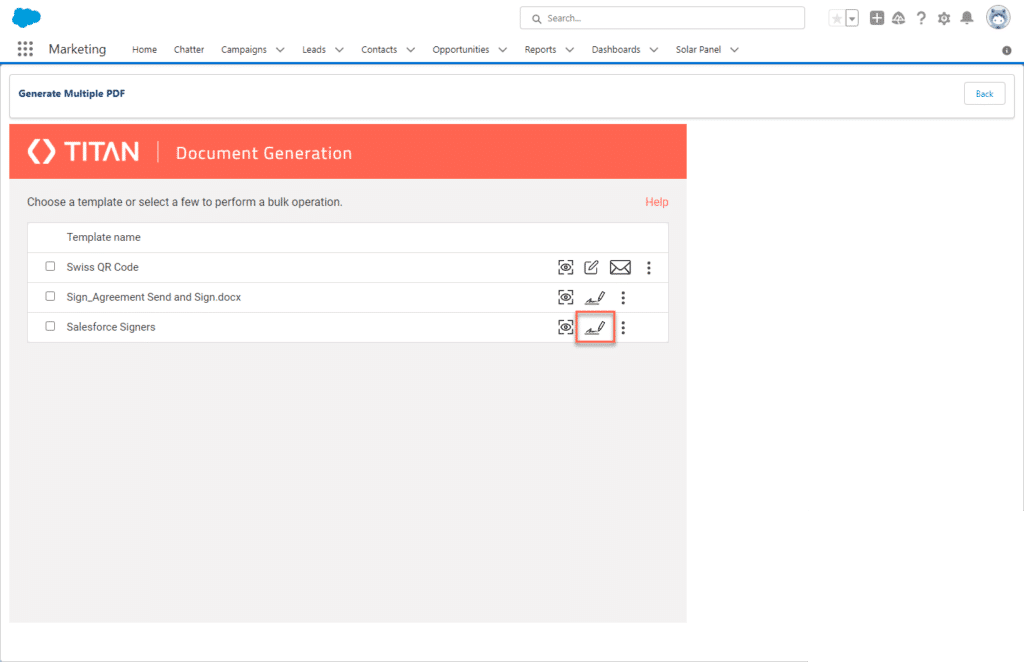
Task: Expand the Opportunities tab dropdown
Action: pyautogui.click(x=503, y=49)
